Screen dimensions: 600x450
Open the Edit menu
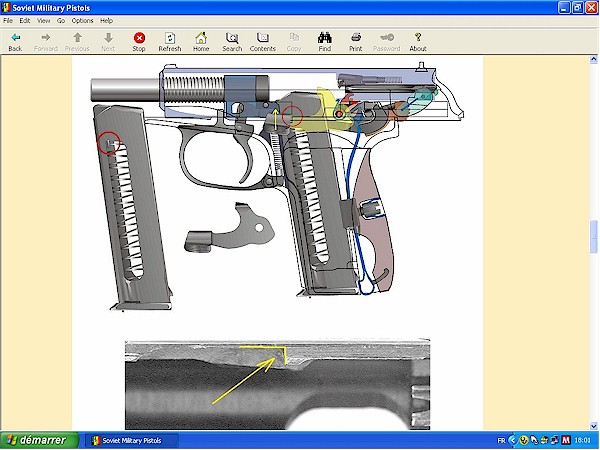[25, 21]
